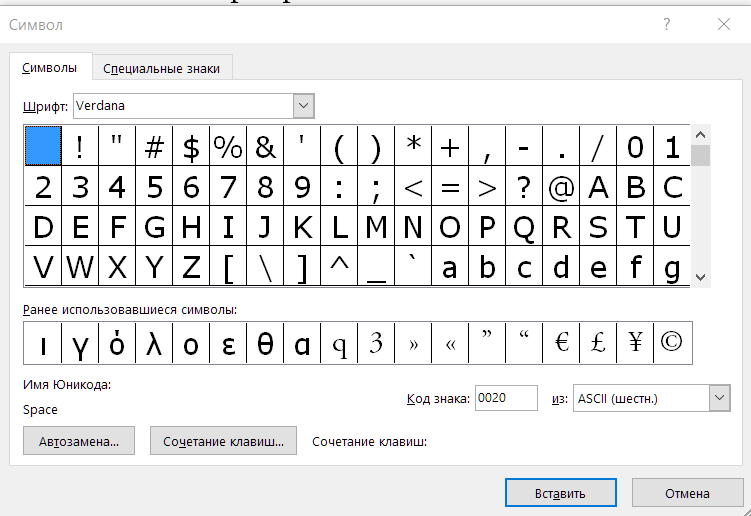Select the lowercase g symbol

672,266
